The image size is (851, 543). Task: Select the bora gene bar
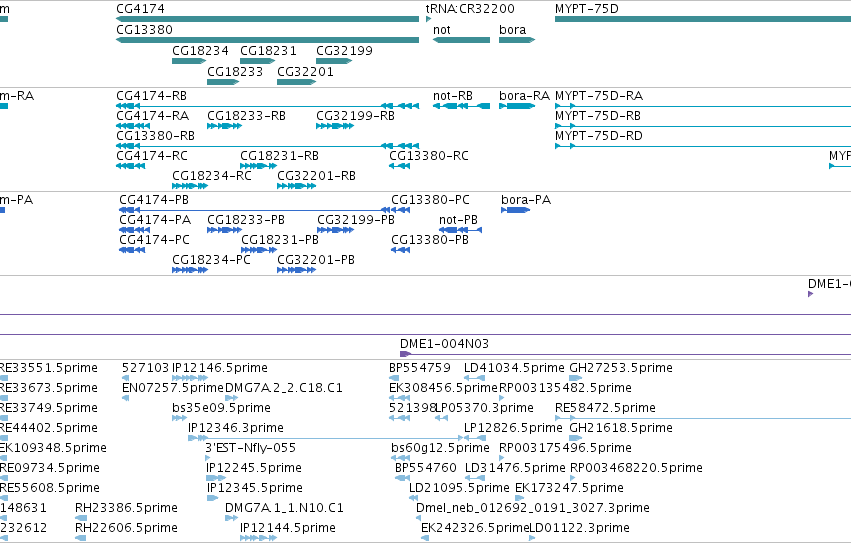point(517,40)
